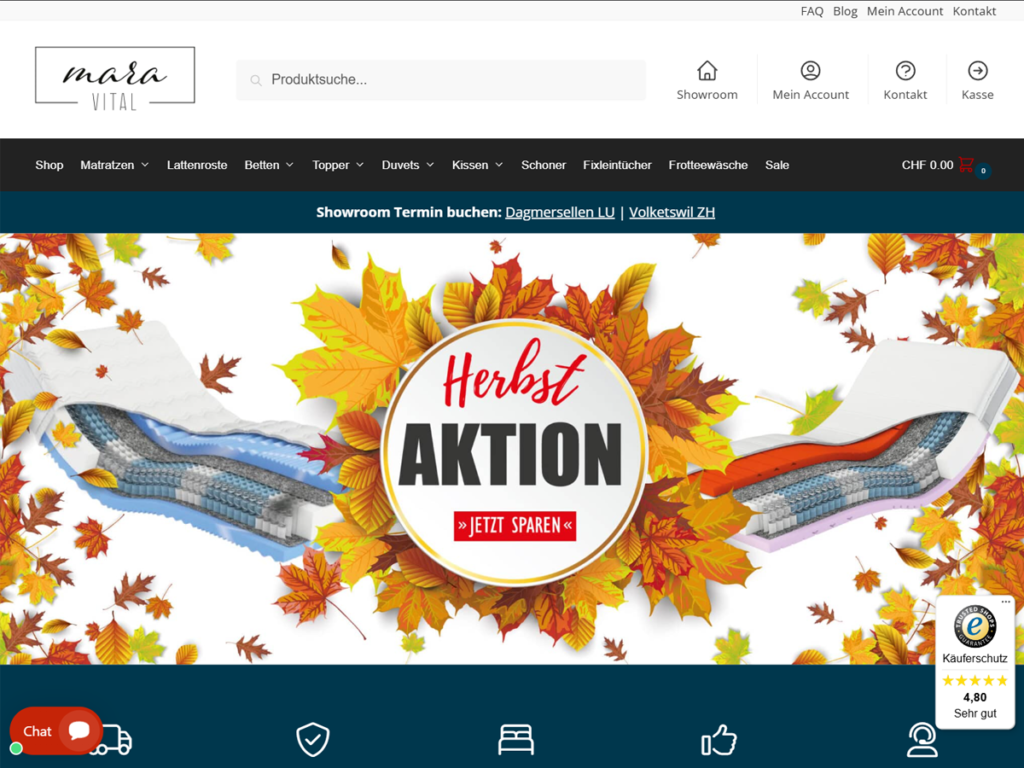The width and height of the screenshot is (1024, 768).
Task: Click the bed icon in footer strip
Action: click(516, 739)
